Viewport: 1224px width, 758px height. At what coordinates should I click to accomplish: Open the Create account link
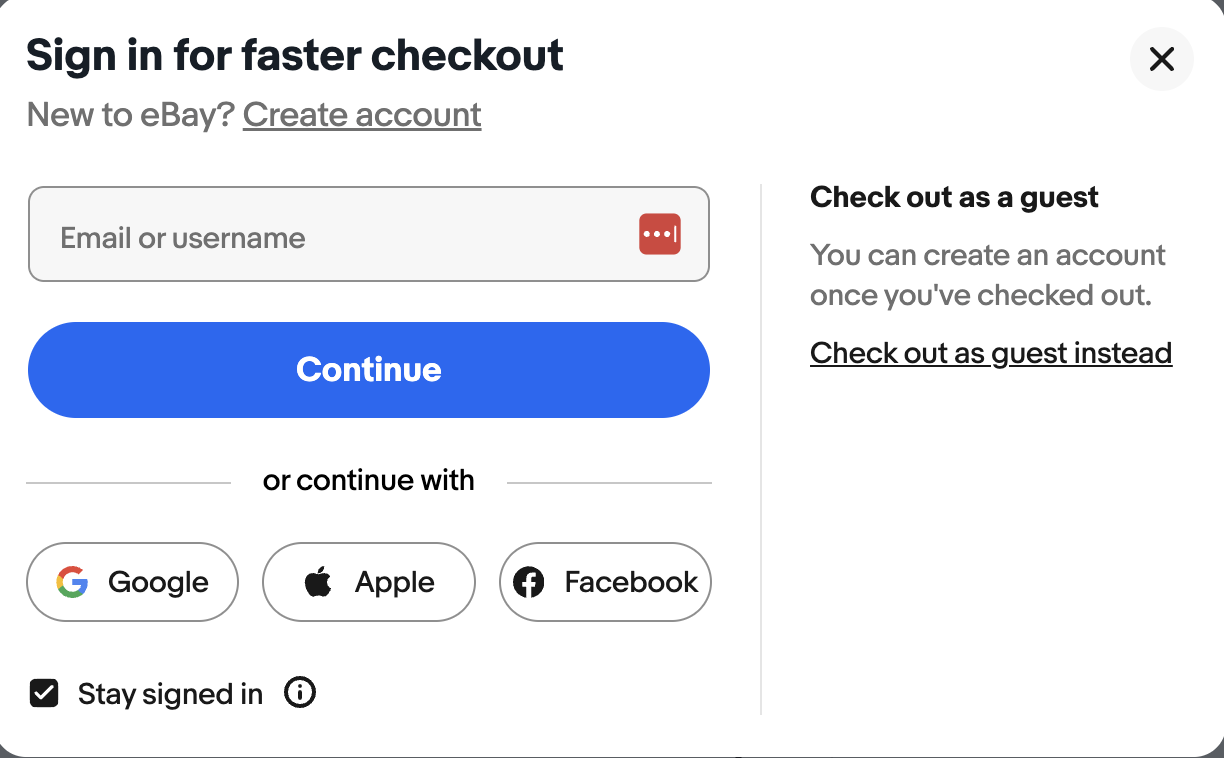click(361, 114)
